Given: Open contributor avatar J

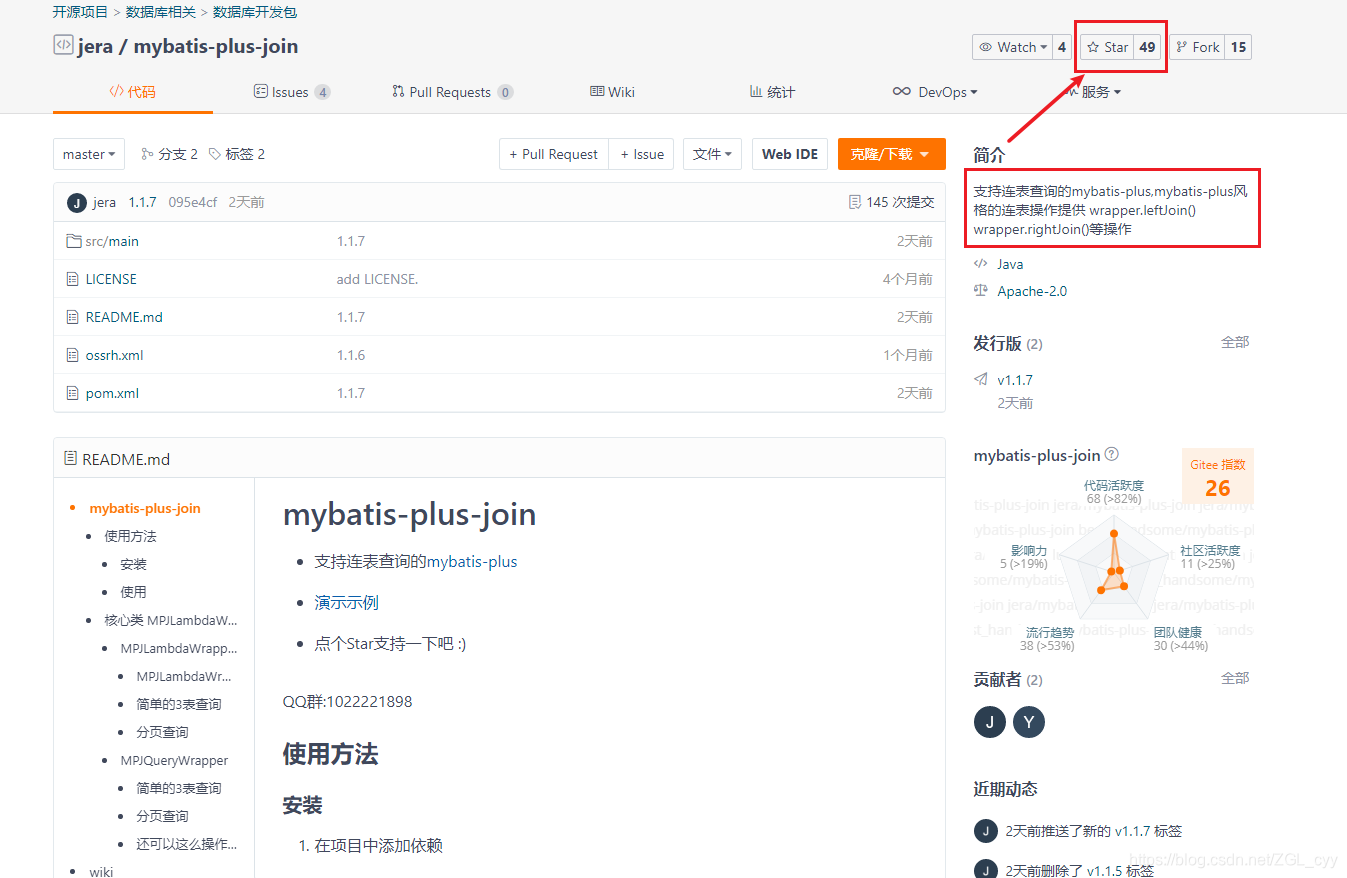Looking at the screenshot, I should (990, 722).
